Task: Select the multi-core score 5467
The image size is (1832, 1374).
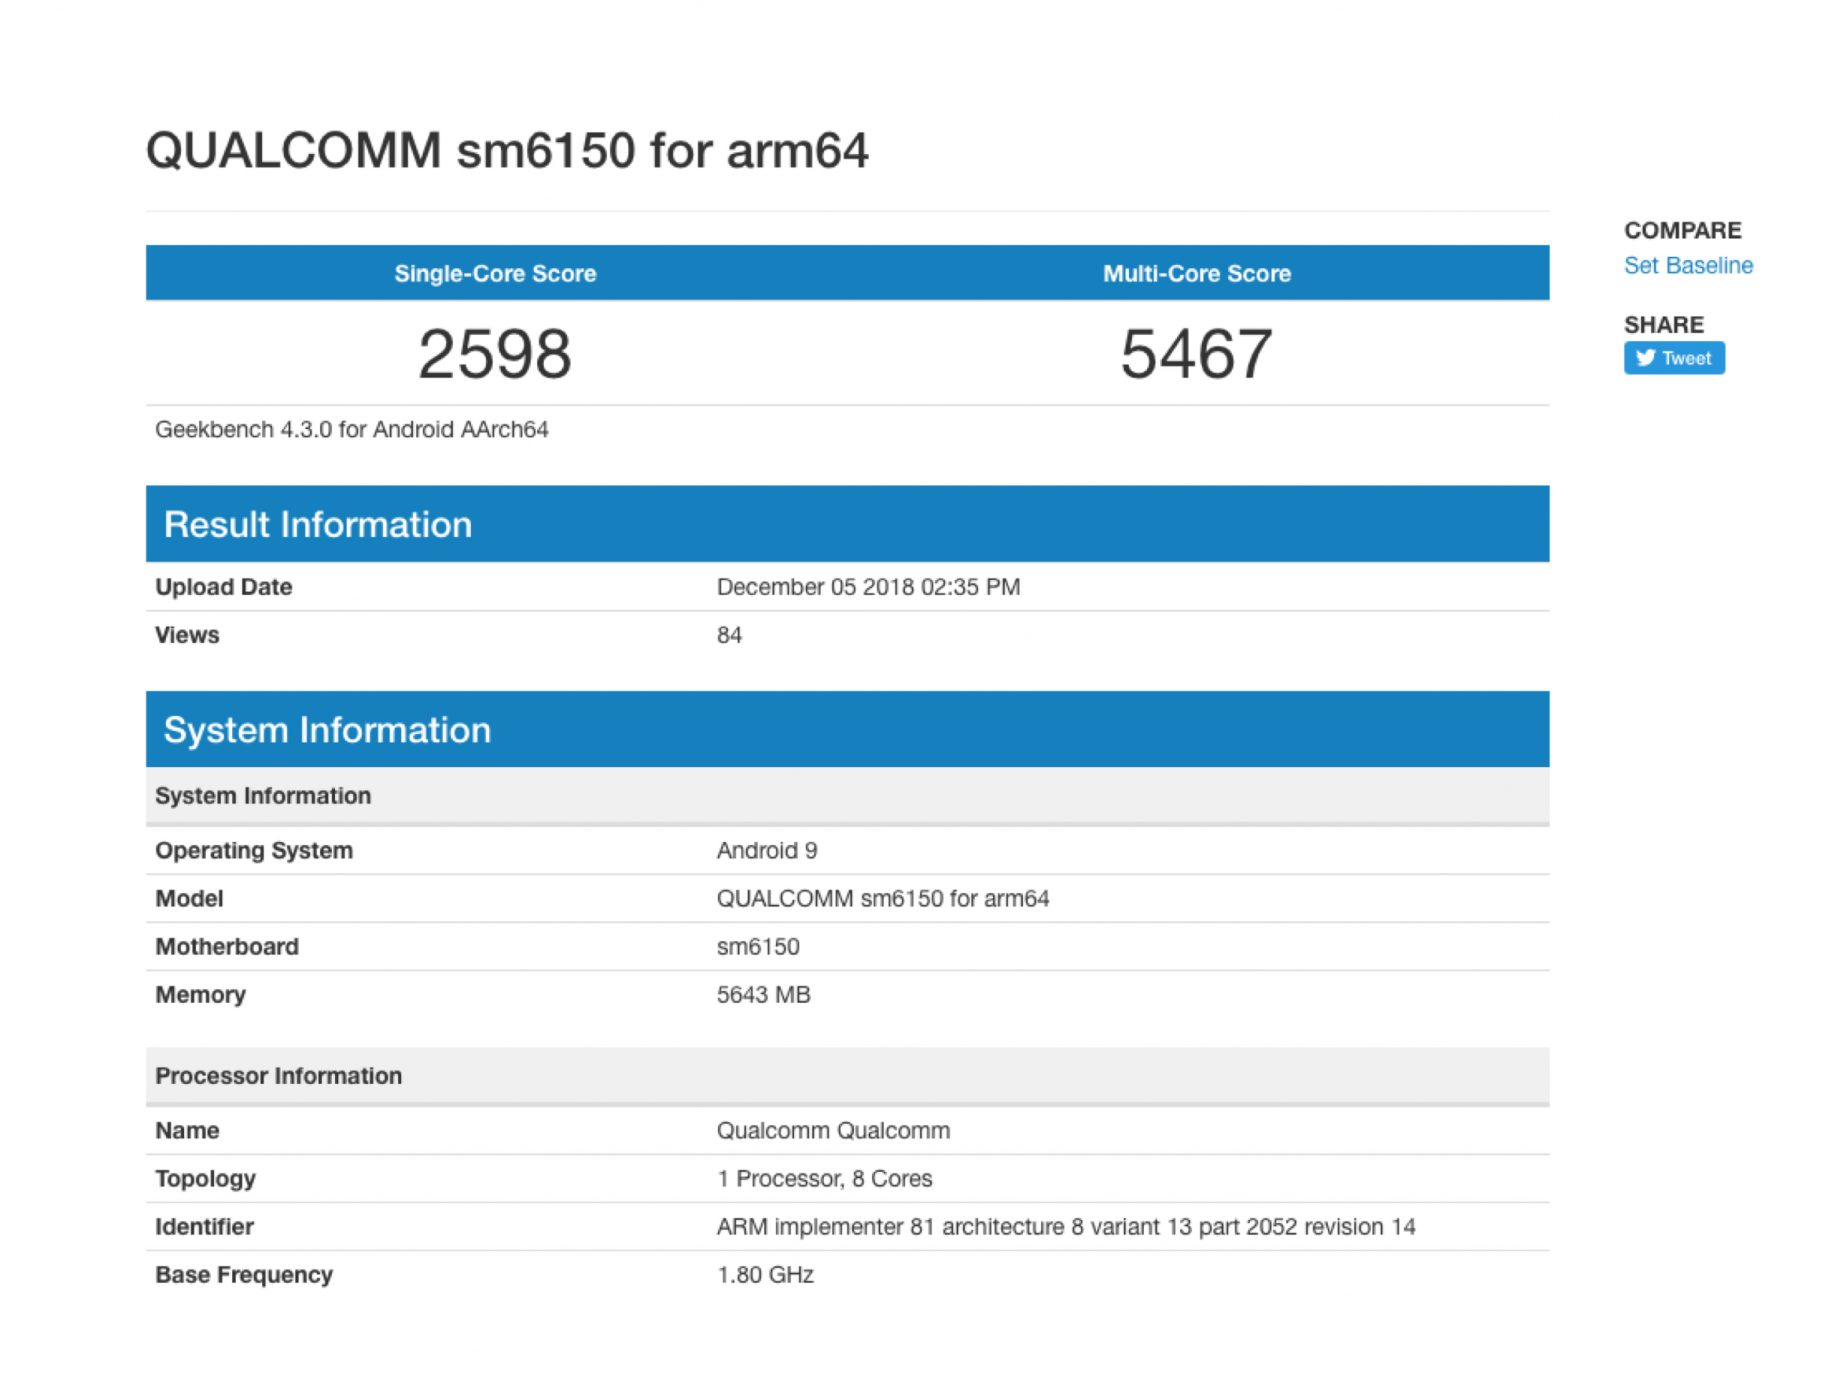Action: 1196,354
